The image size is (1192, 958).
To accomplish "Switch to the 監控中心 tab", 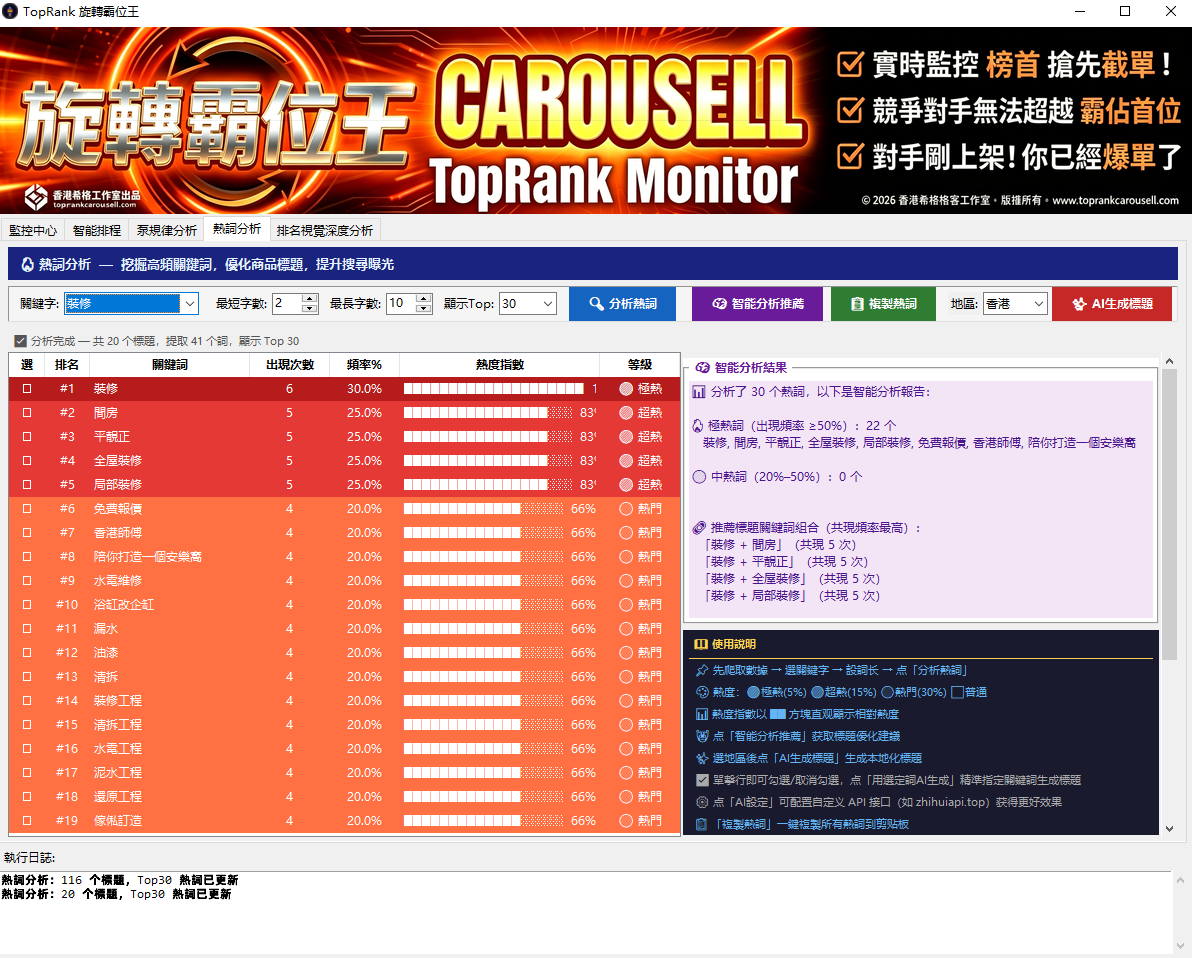I will pos(33,230).
